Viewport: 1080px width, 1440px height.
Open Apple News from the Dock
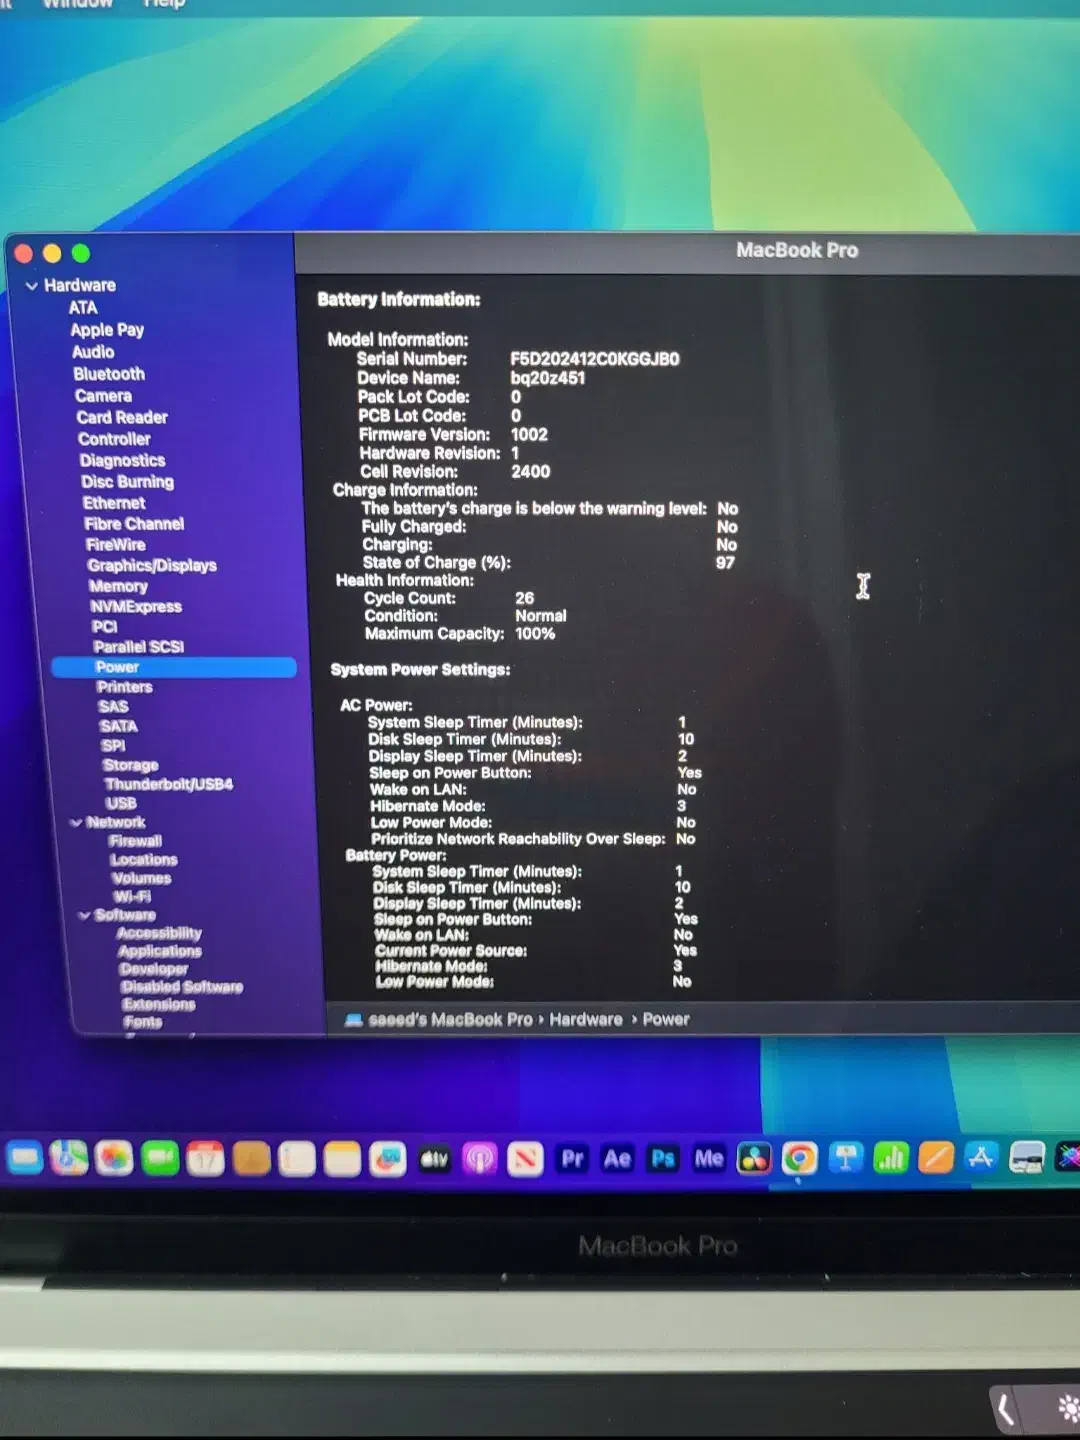(525, 1158)
